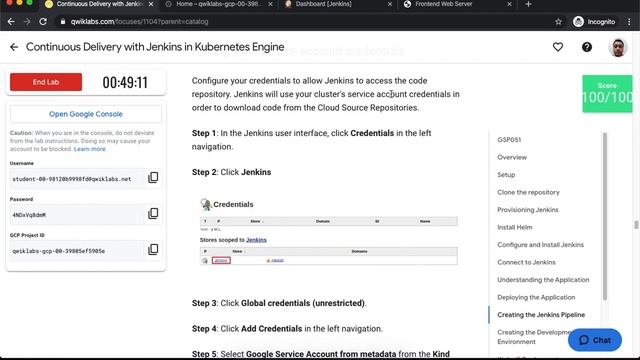Click the outline panel scrollbar
640x360 pixels.
[605, 216]
